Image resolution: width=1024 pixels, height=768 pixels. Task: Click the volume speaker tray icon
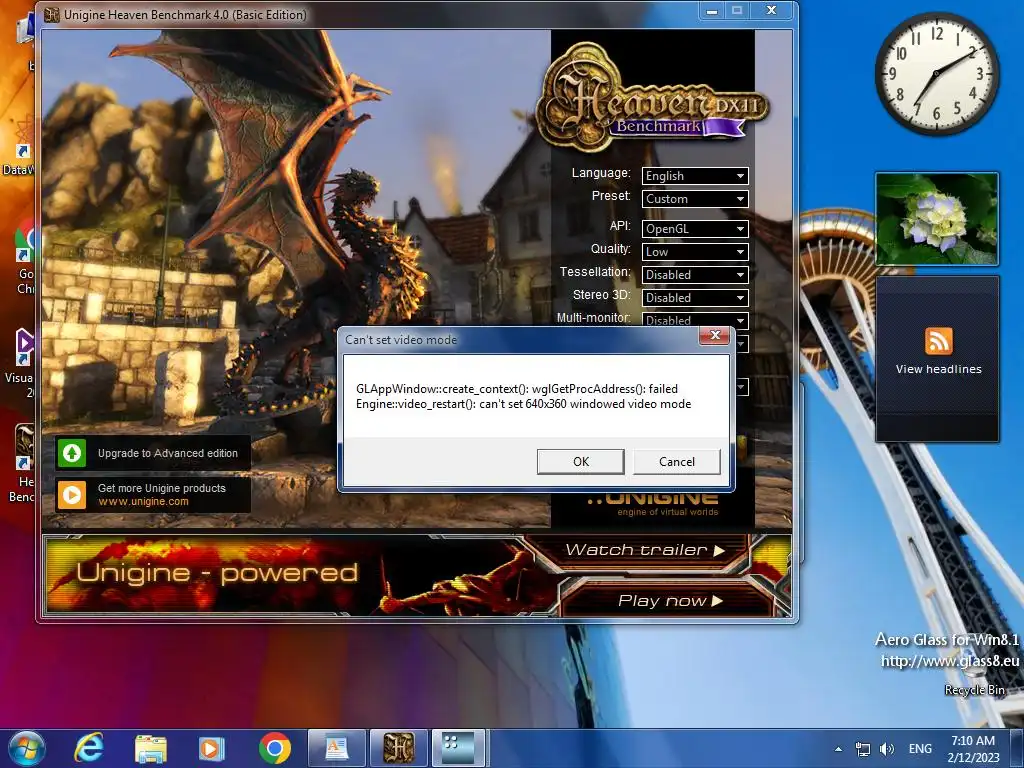click(886, 749)
